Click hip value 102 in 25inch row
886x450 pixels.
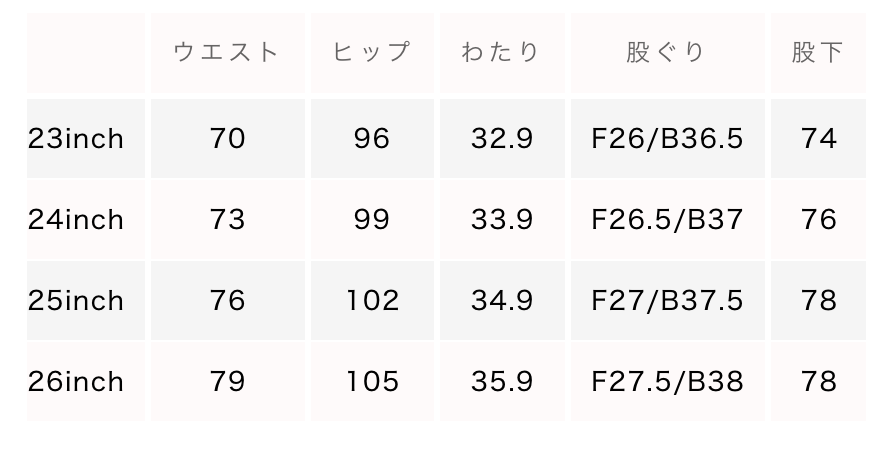tap(371, 301)
